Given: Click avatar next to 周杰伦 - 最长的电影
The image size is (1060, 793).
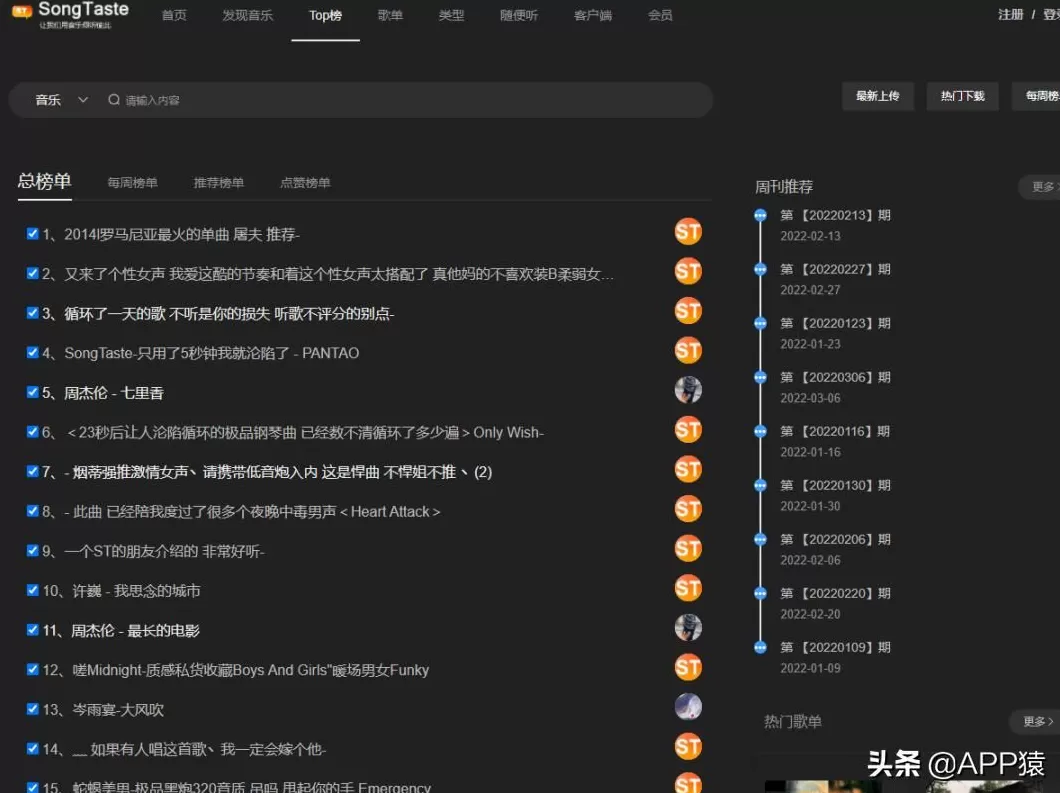Looking at the screenshot, I should point(688,628).
